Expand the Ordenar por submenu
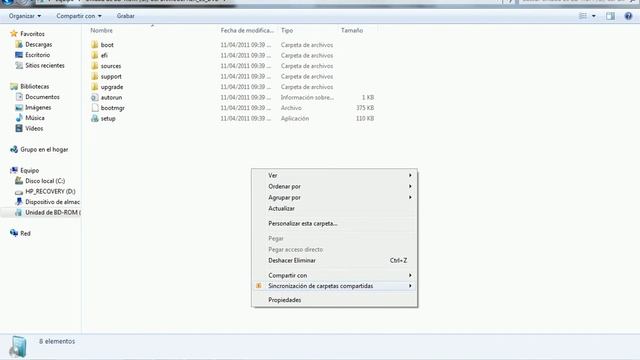This screenshot has height=360, width=640. point(334,186)
